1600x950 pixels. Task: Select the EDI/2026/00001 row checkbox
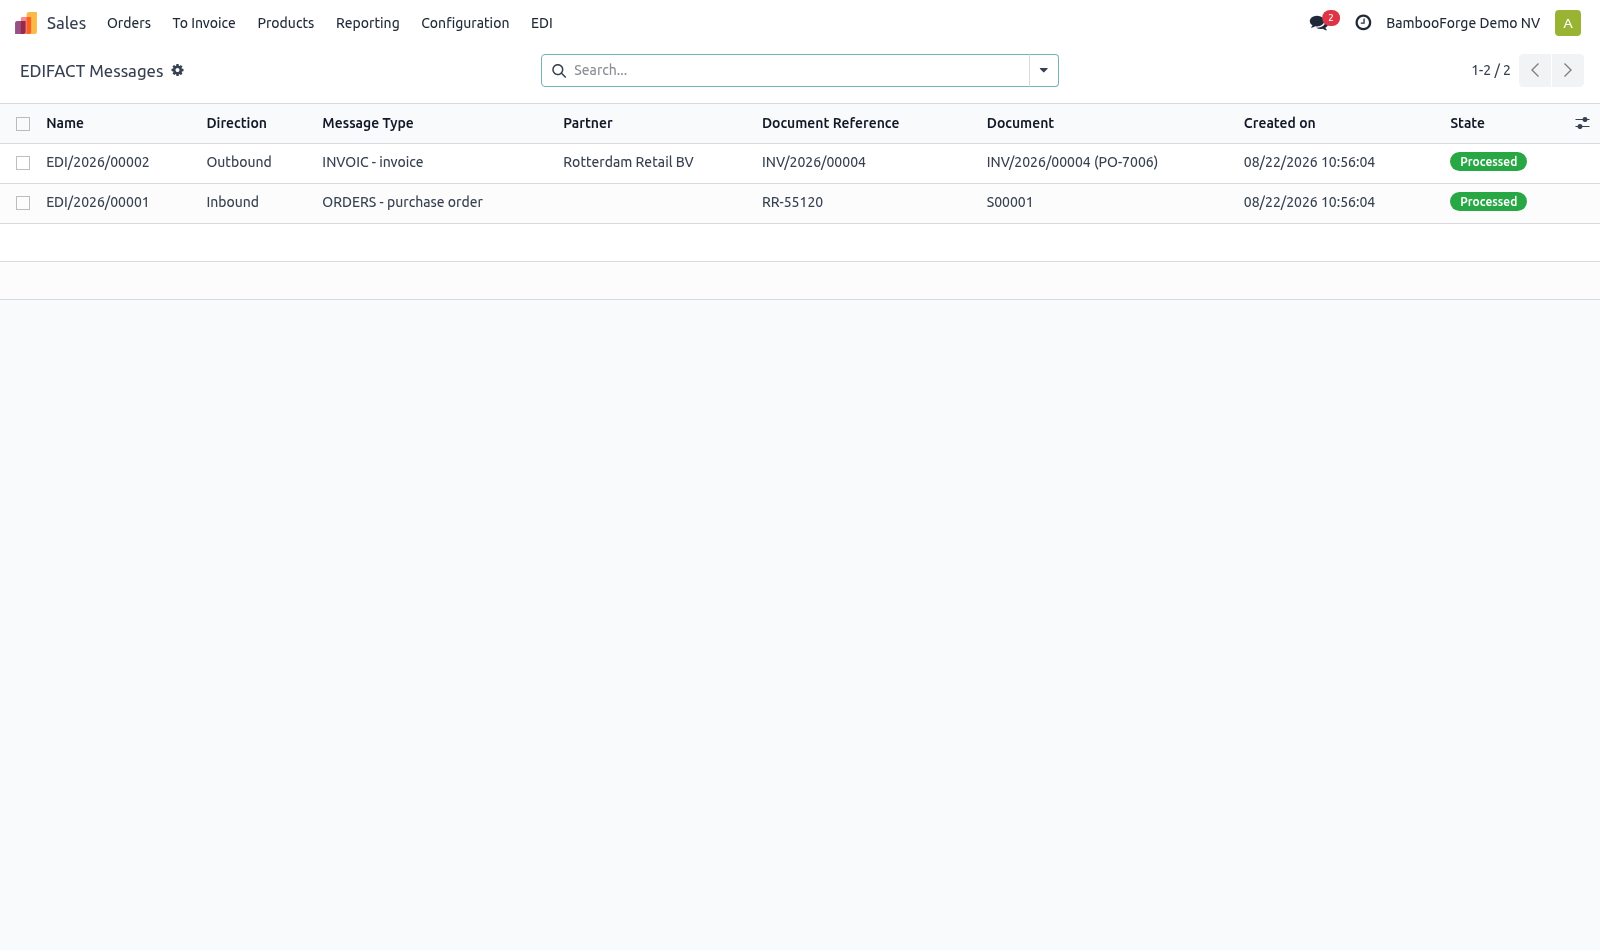[23, 203]
